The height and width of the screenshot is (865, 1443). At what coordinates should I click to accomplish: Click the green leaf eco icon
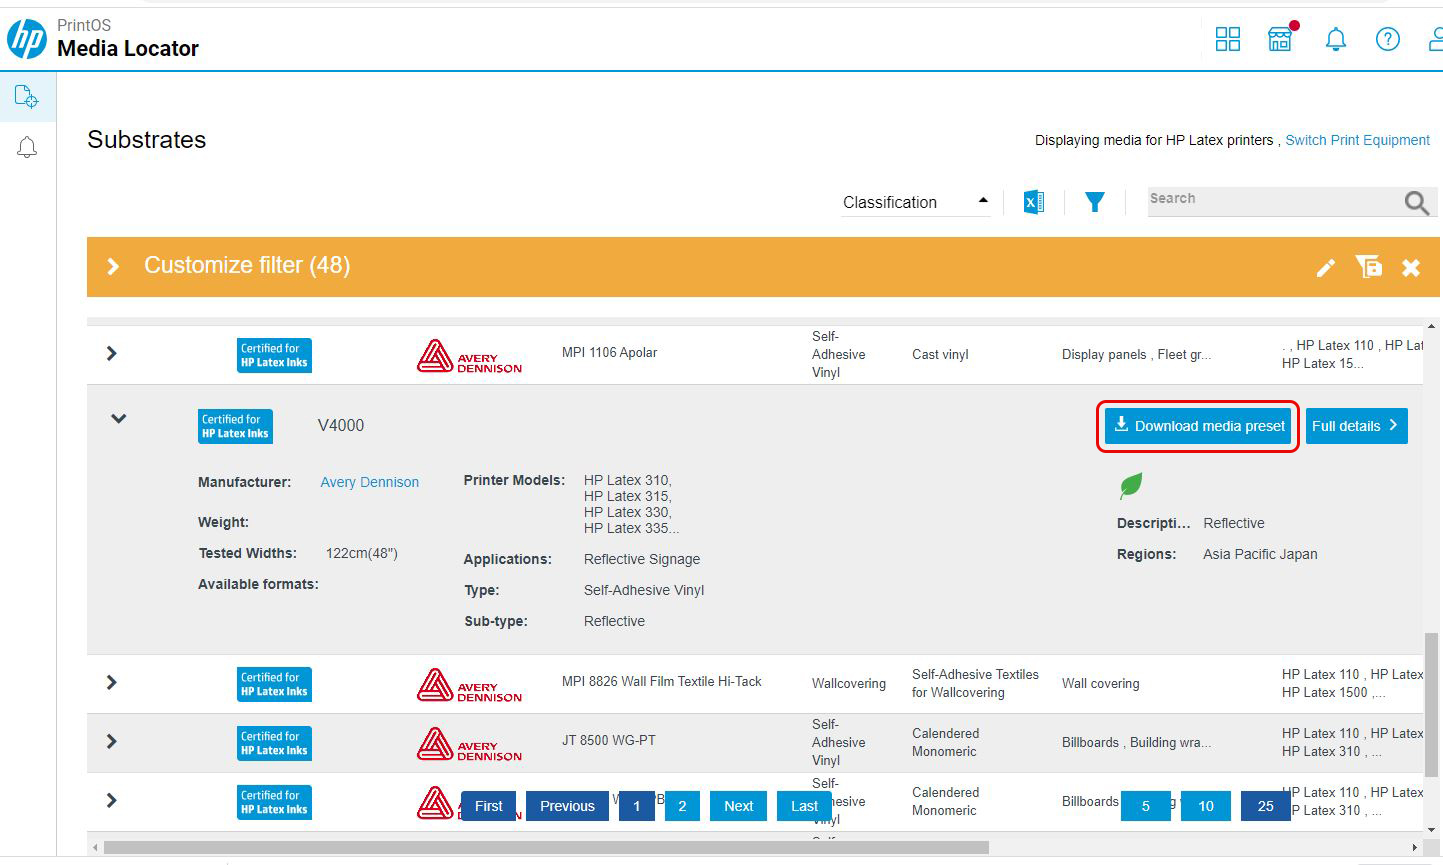point(1131,486)
